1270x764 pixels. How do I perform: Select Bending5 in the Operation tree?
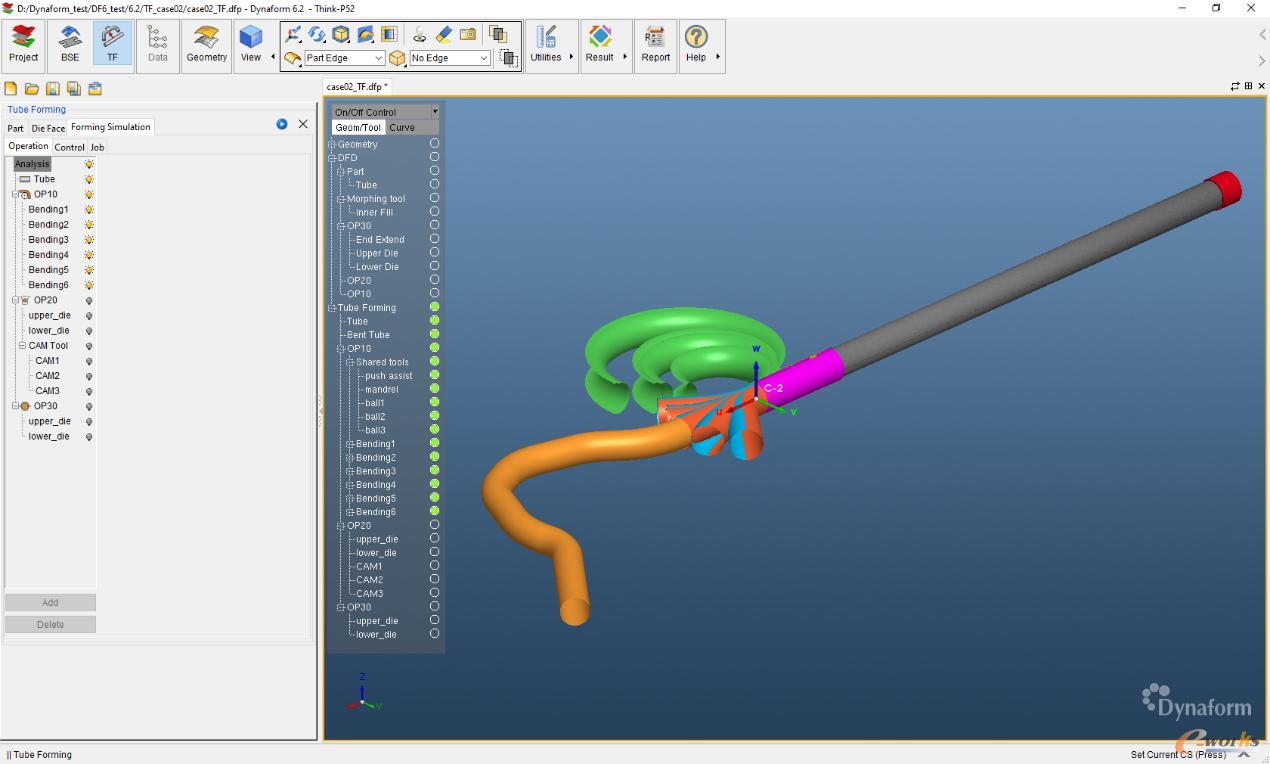pos(48,270)
